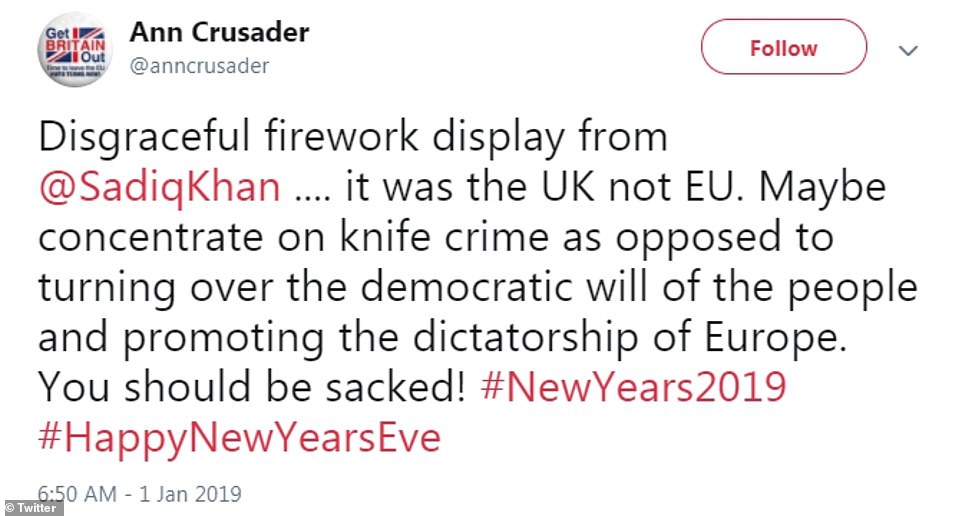Click the @anncrusader handle

[x=199, y=66]
